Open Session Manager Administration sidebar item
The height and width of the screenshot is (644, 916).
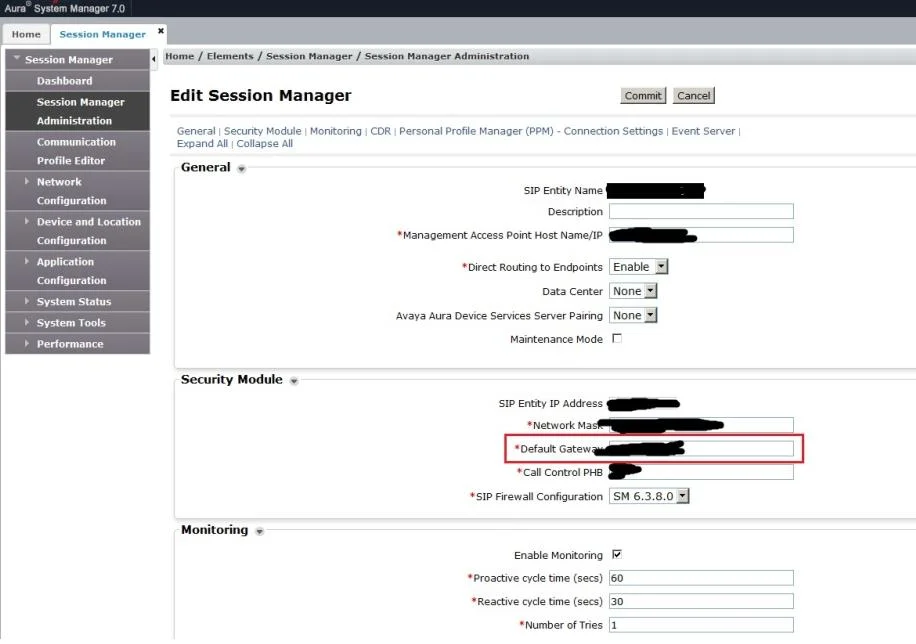click(x=77, y=111)
